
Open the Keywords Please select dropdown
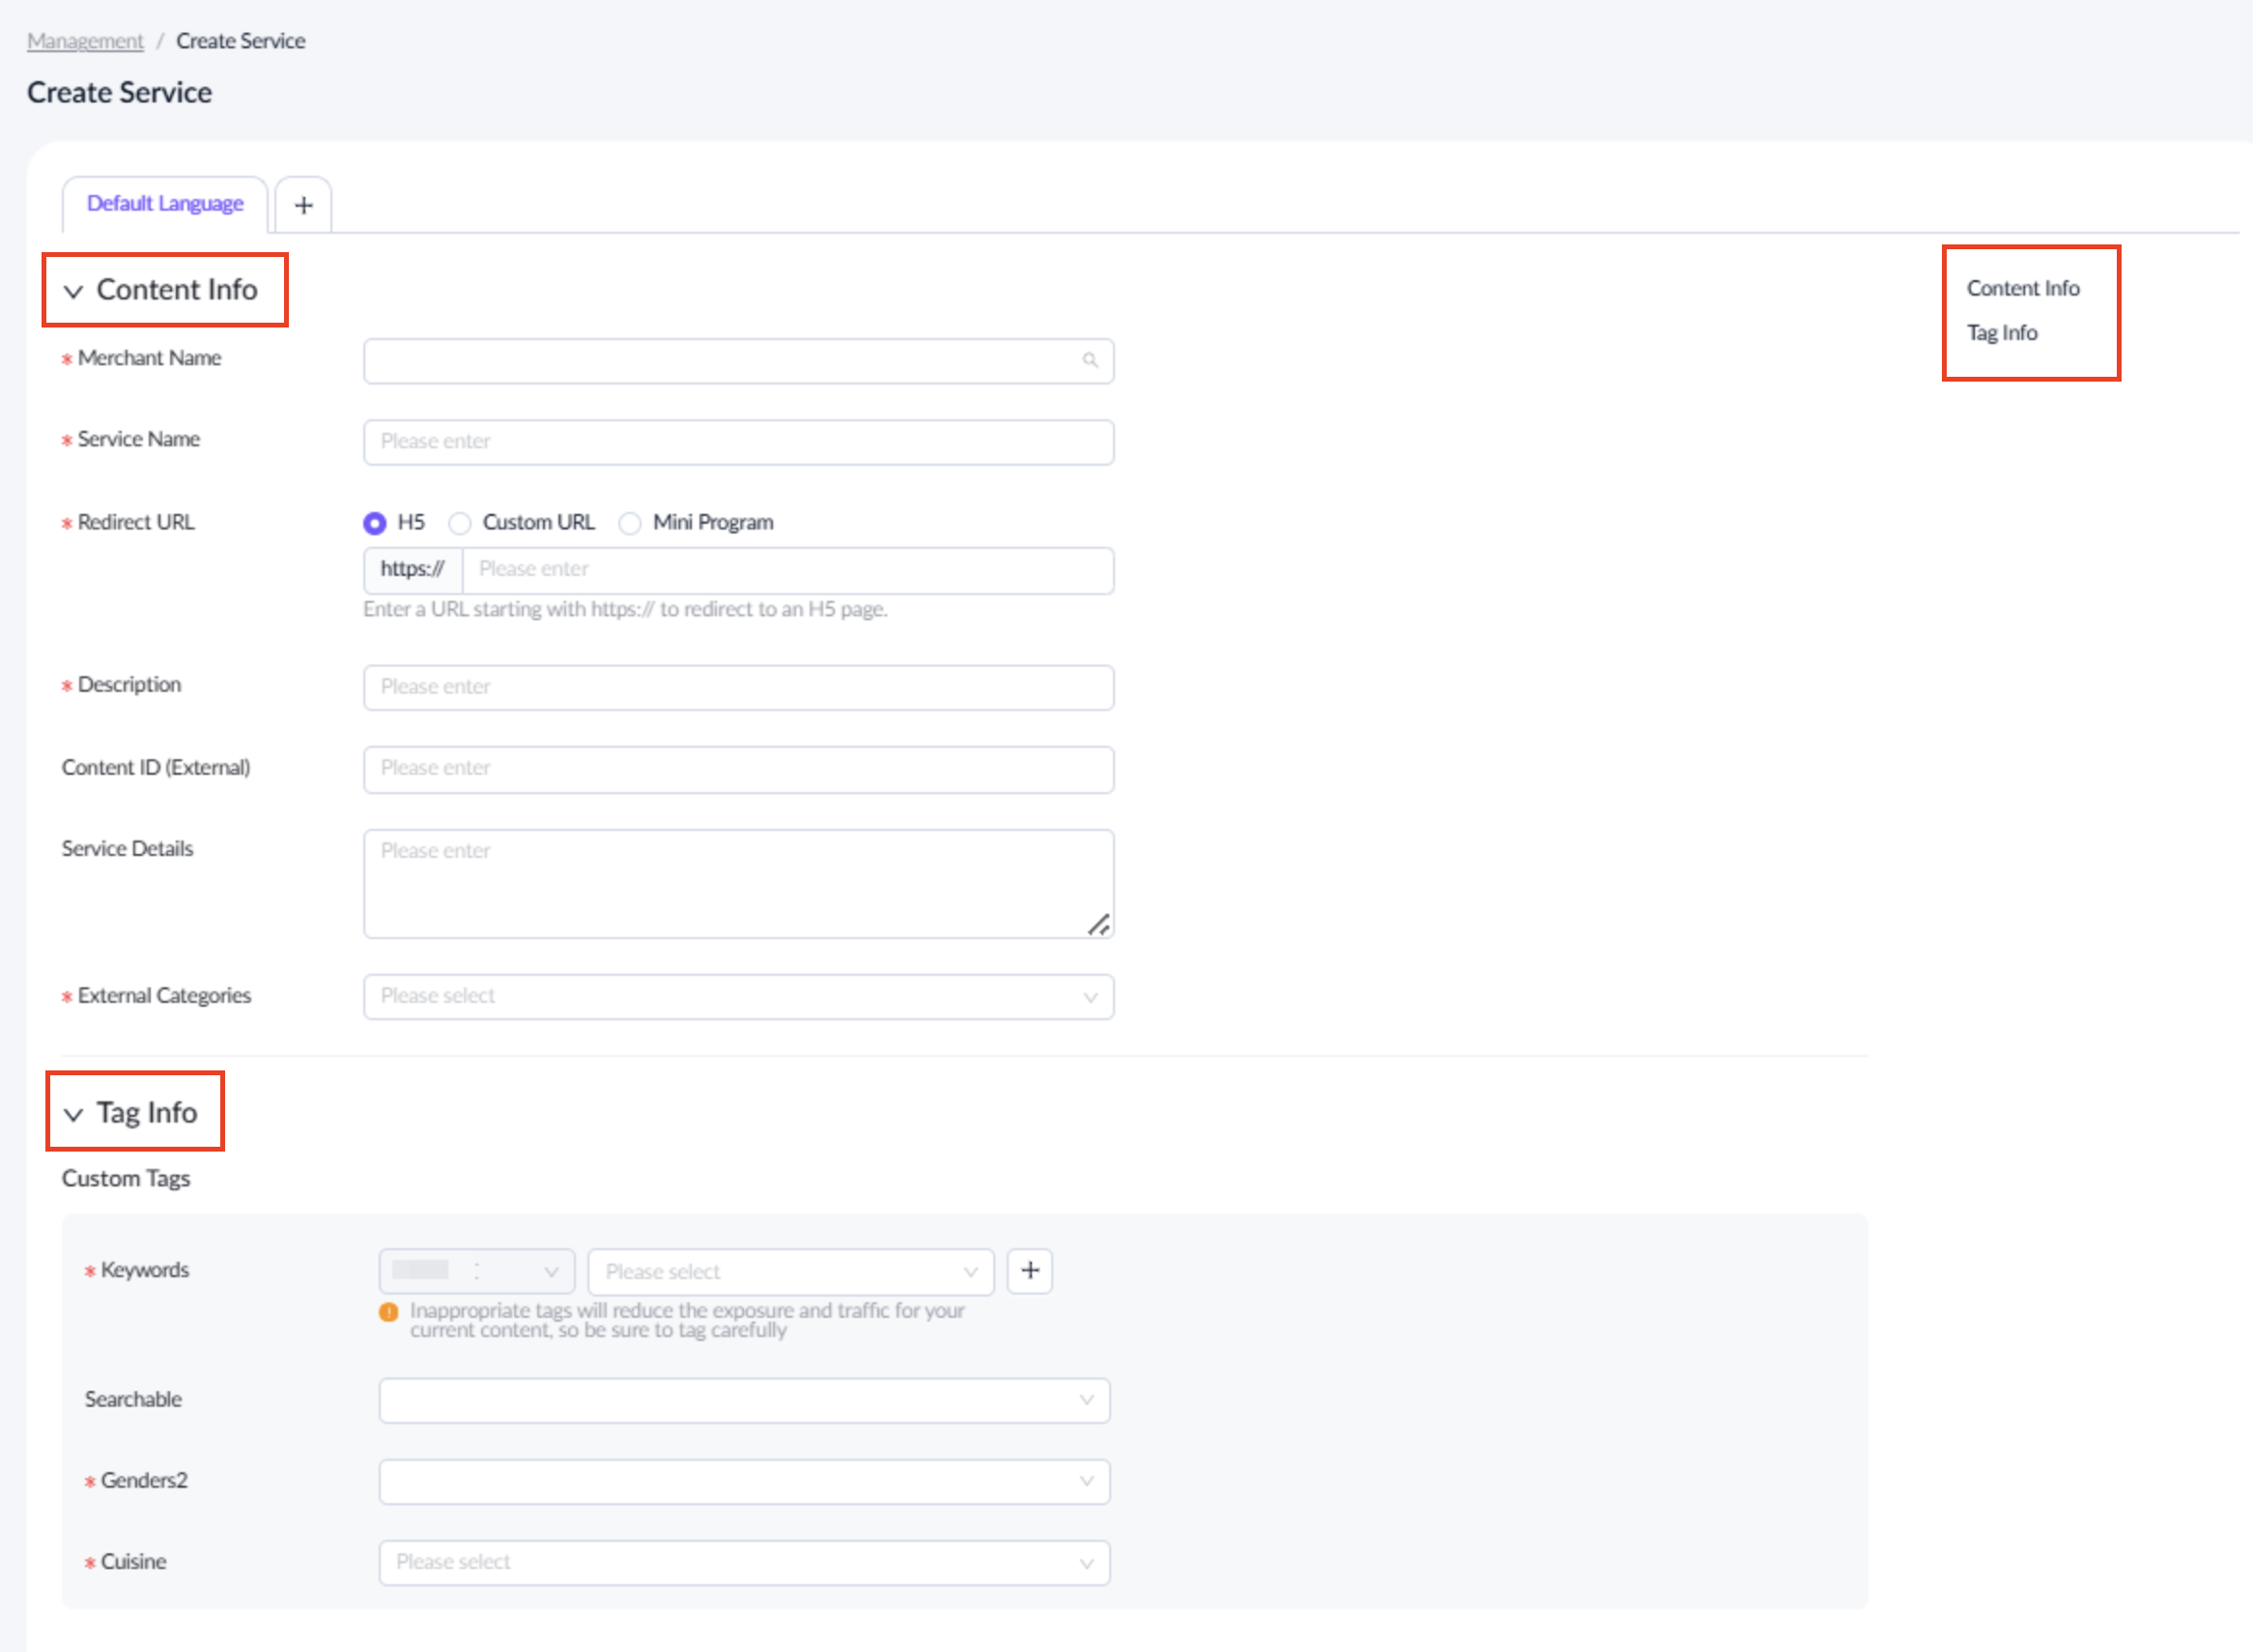click(790, 1271)
